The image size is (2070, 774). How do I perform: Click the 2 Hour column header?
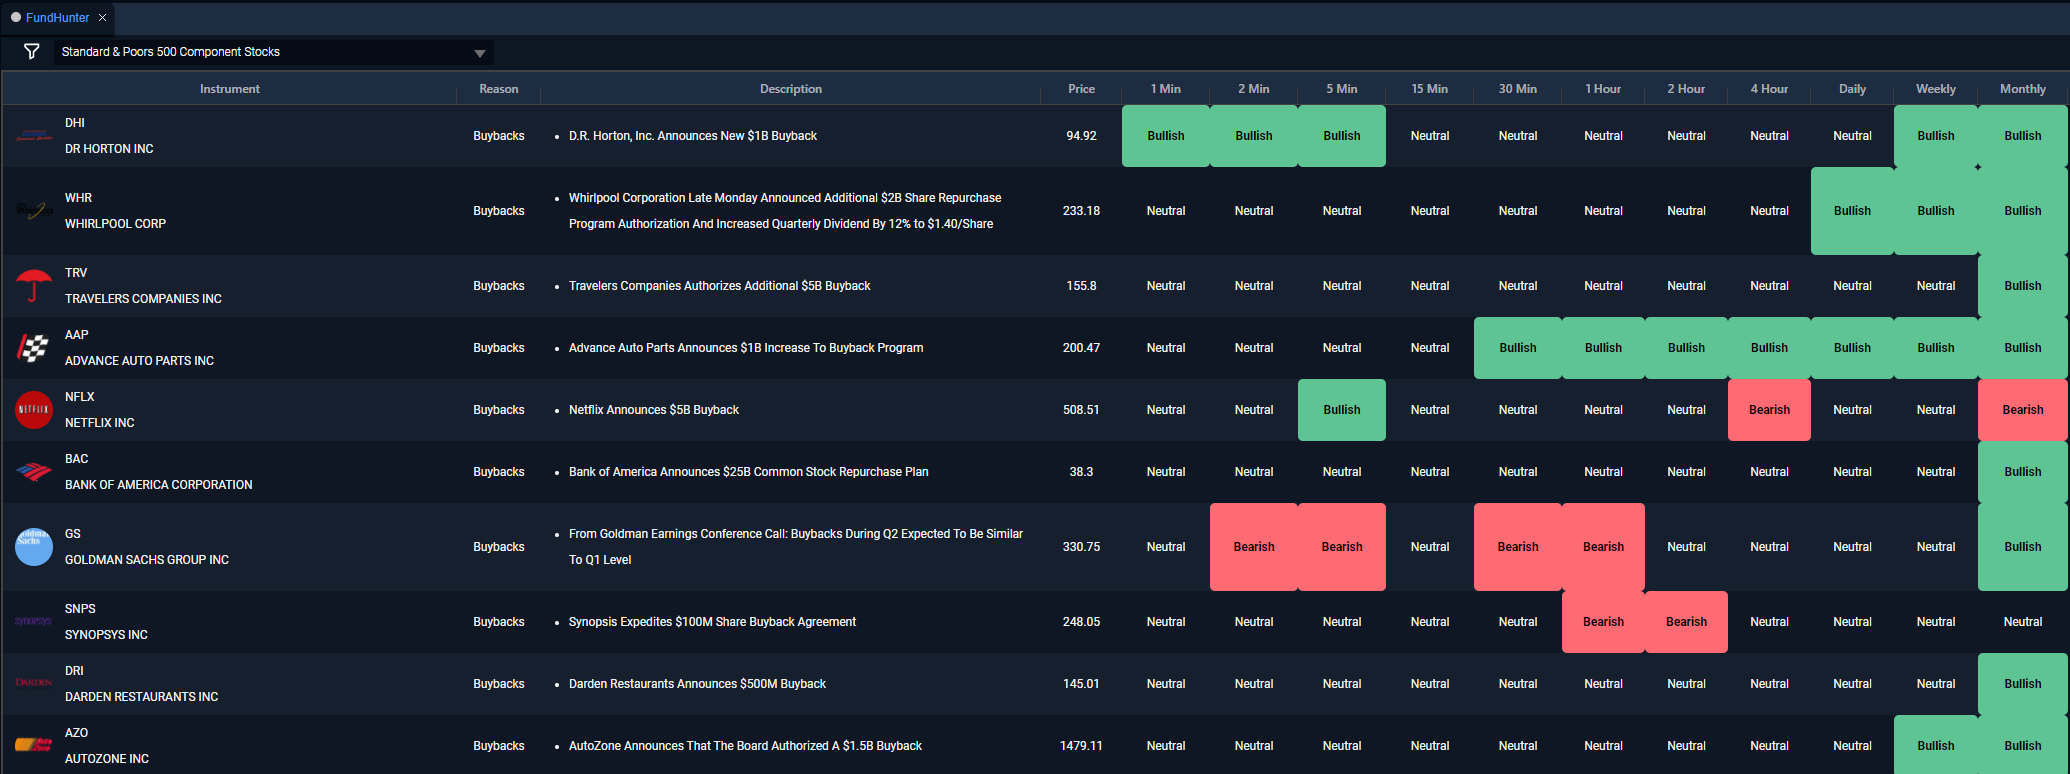click(x=1686, y=89)
